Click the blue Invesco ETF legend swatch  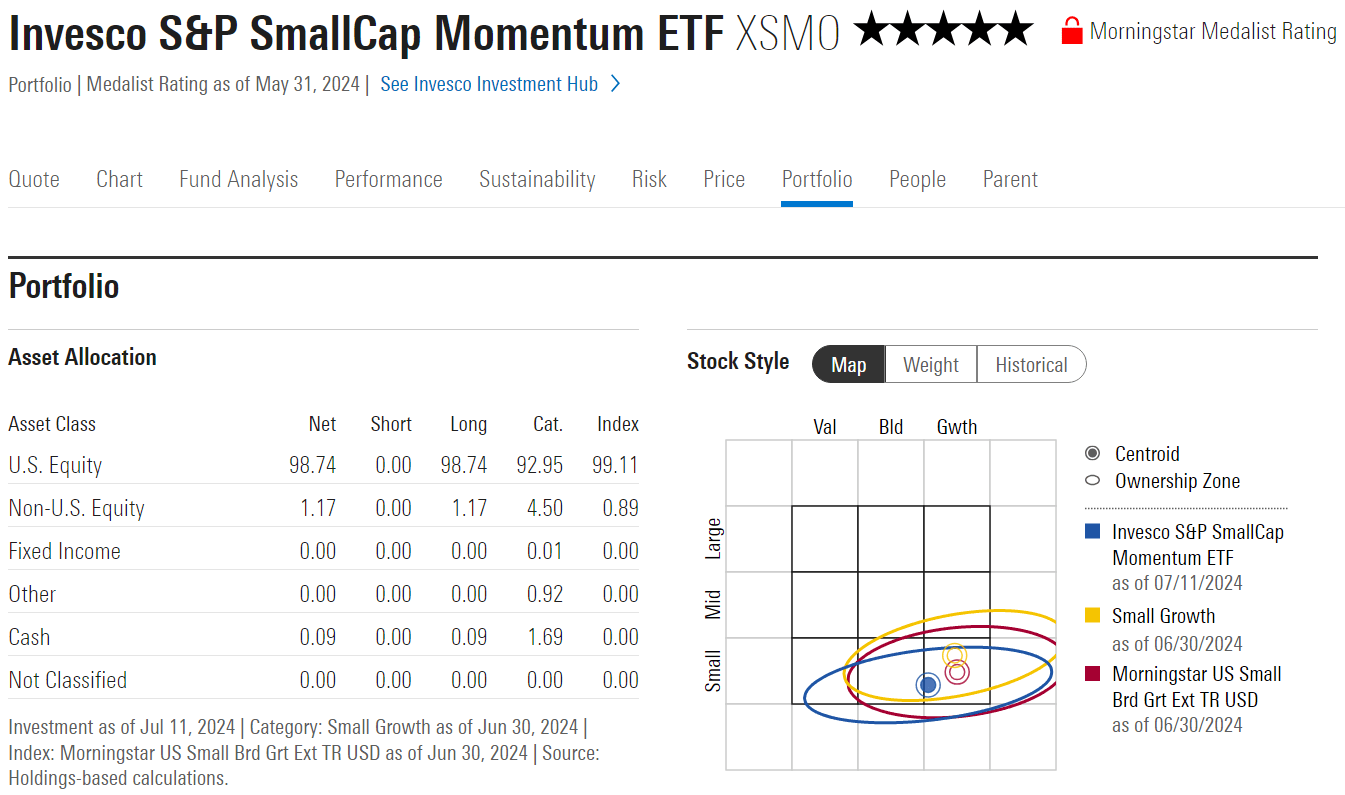[1093, 532]
